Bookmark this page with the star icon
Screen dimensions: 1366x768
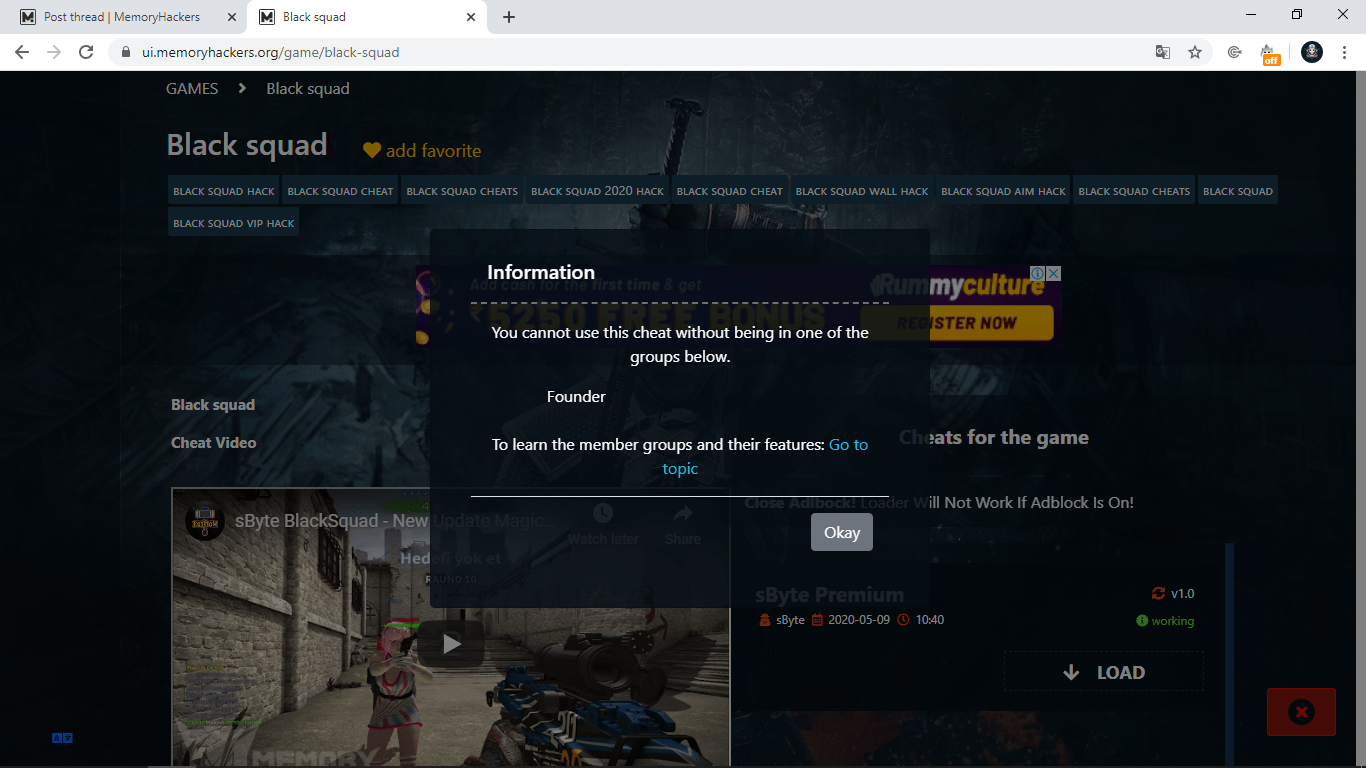click(1195, 52)
